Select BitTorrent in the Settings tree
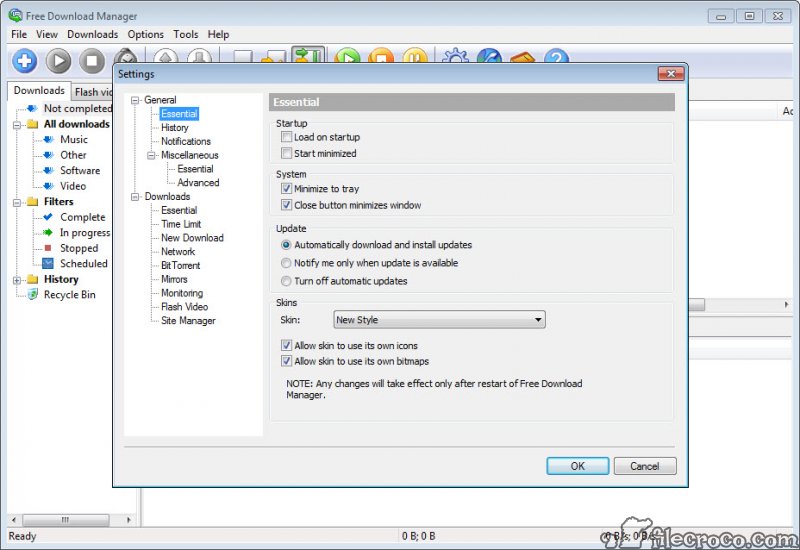Image resolution: width=800 pixels, height=550 pixels. 181,265
